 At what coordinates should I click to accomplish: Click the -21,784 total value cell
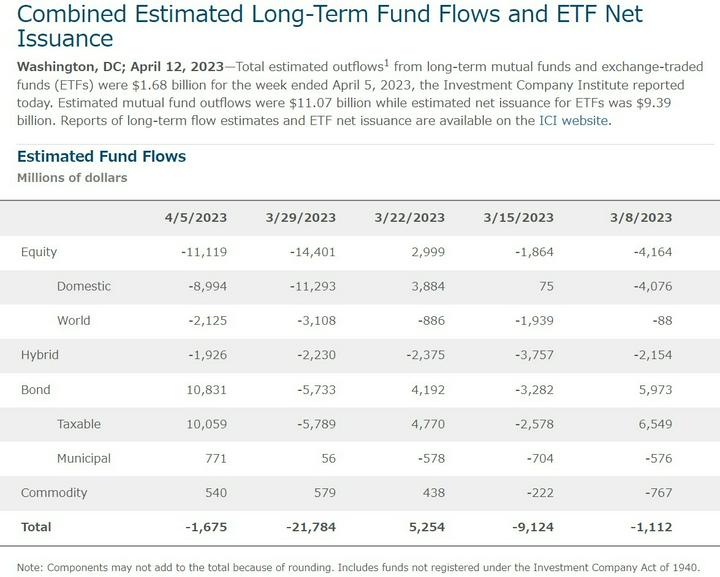[309, 526]
